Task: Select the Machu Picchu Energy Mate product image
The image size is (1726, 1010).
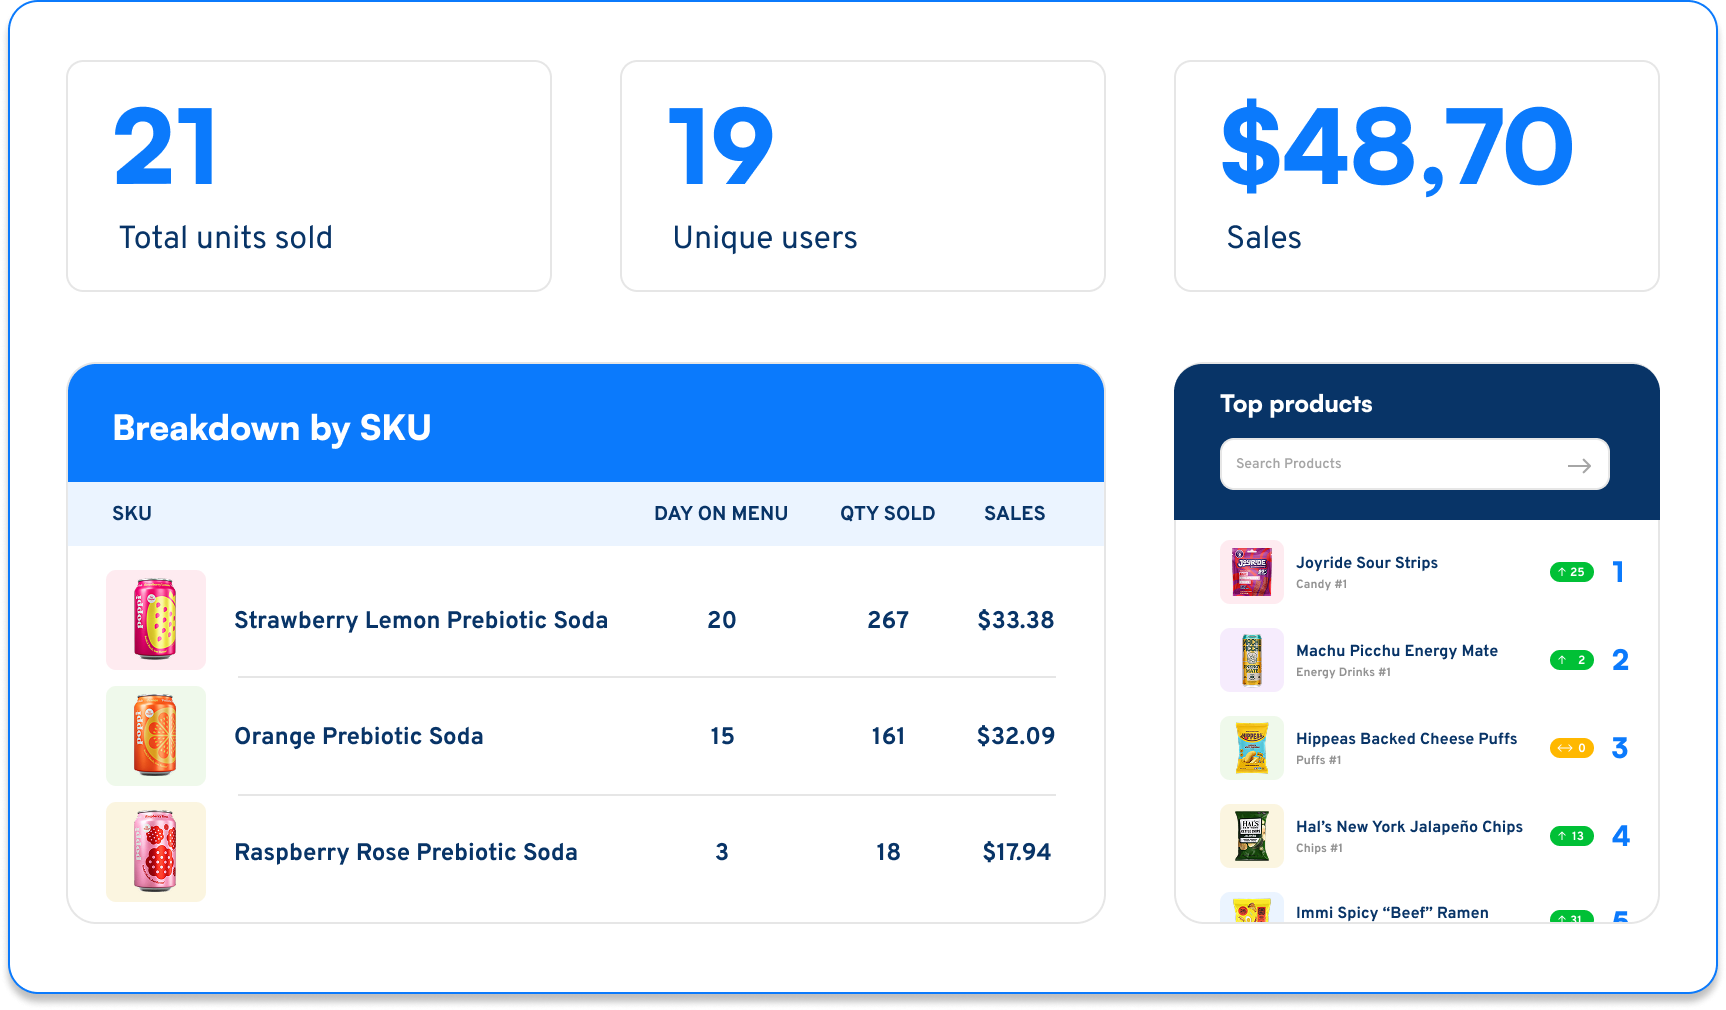Action: point(1252,660)
